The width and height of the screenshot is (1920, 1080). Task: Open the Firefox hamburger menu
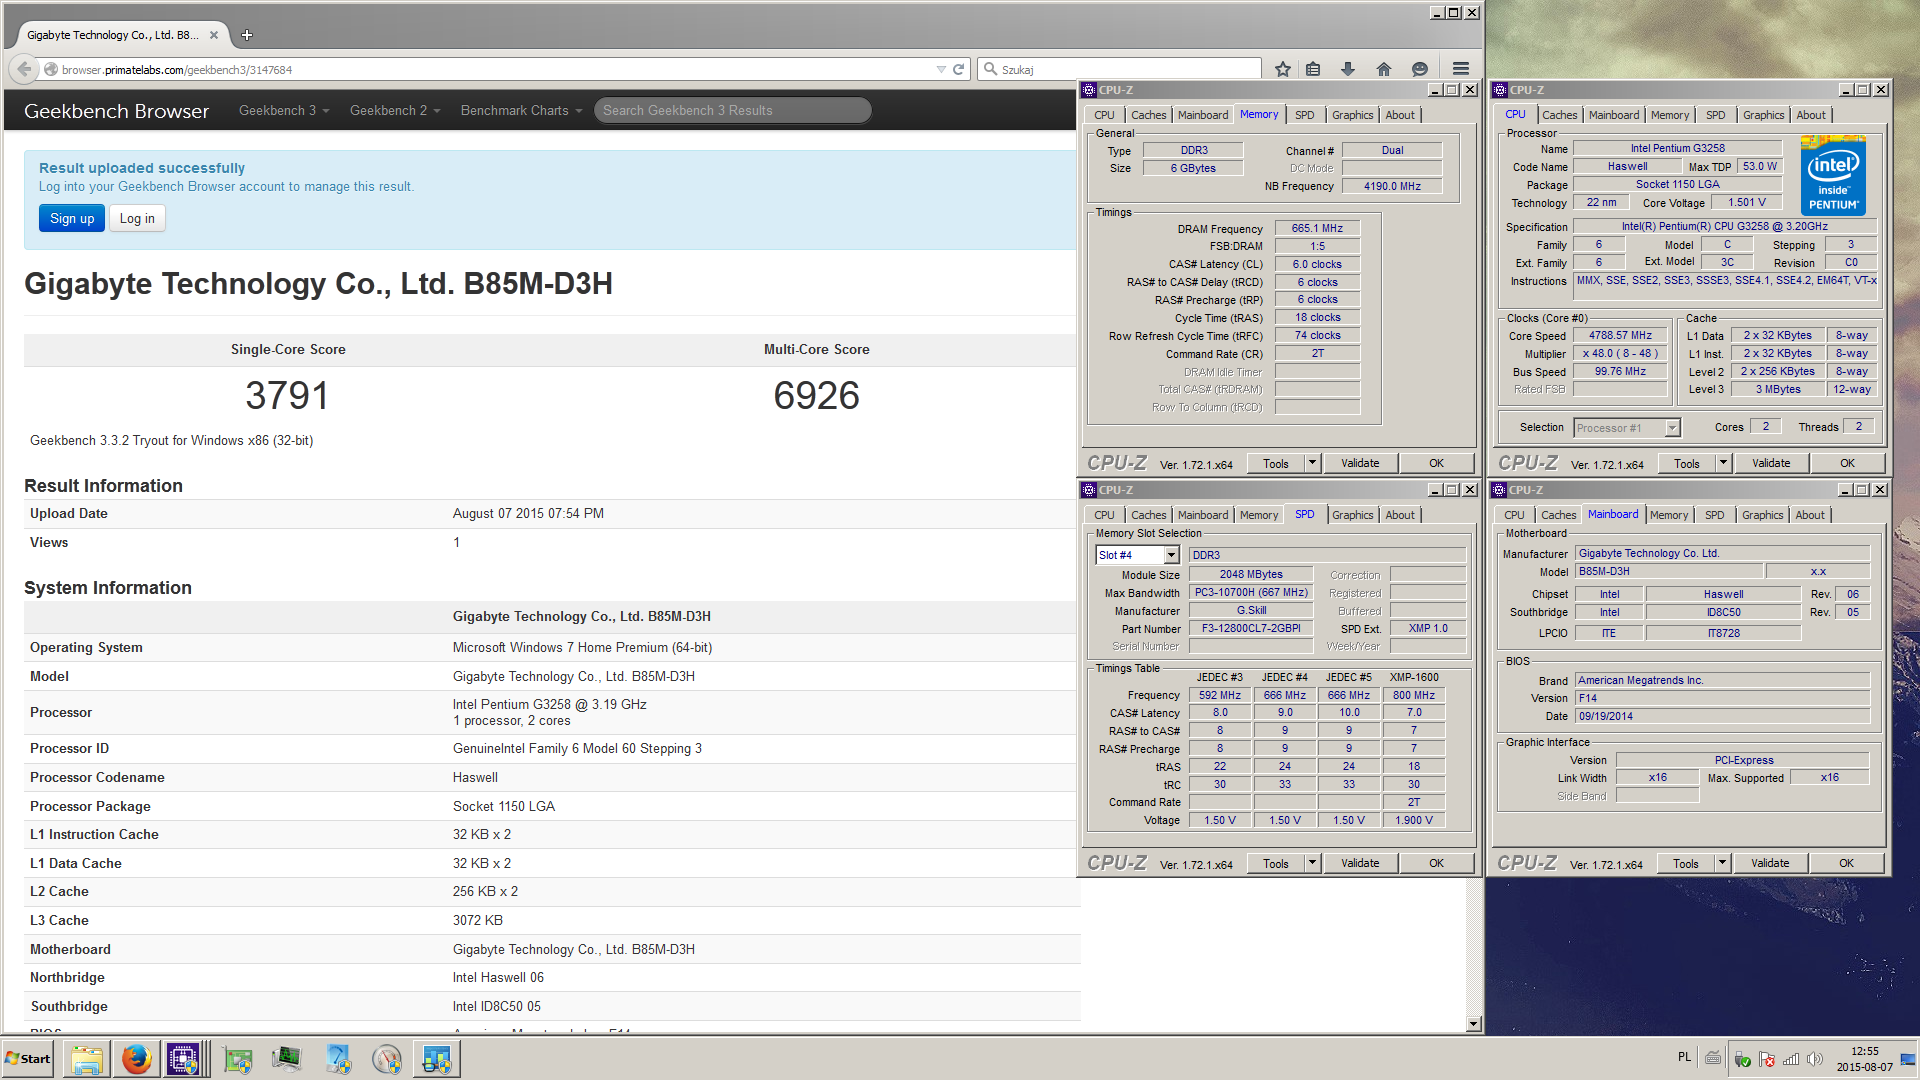(x=1461, y=69)
